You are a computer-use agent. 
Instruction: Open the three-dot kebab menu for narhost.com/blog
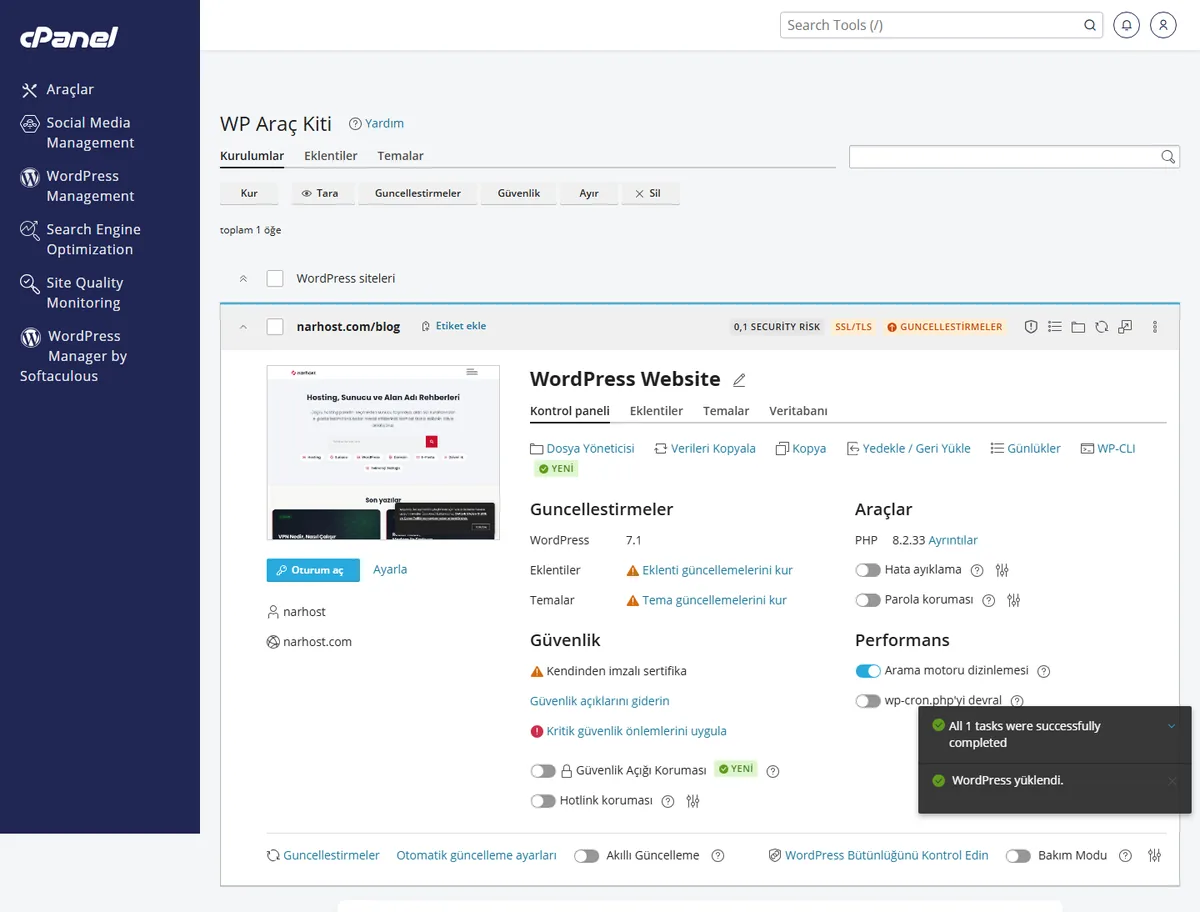click(x=1155, y=327)
